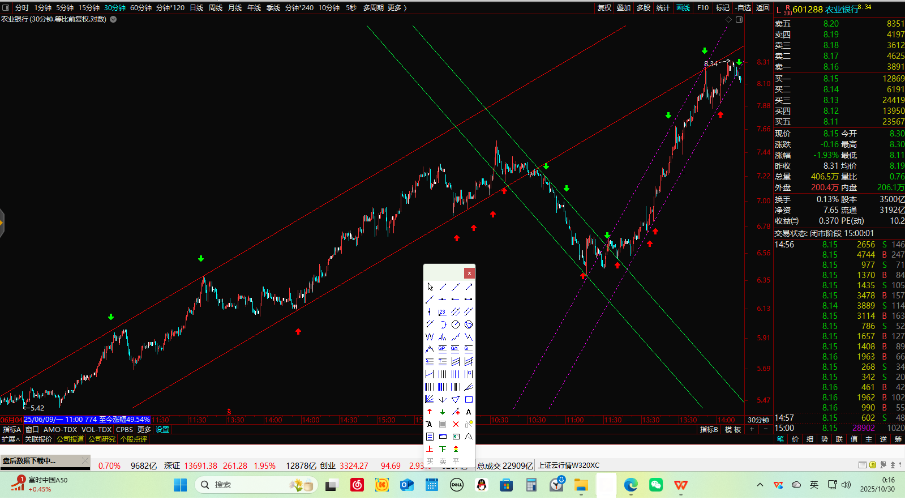Choose the arc drawing tool
905x500 pixels.
[x=443, y=324]
